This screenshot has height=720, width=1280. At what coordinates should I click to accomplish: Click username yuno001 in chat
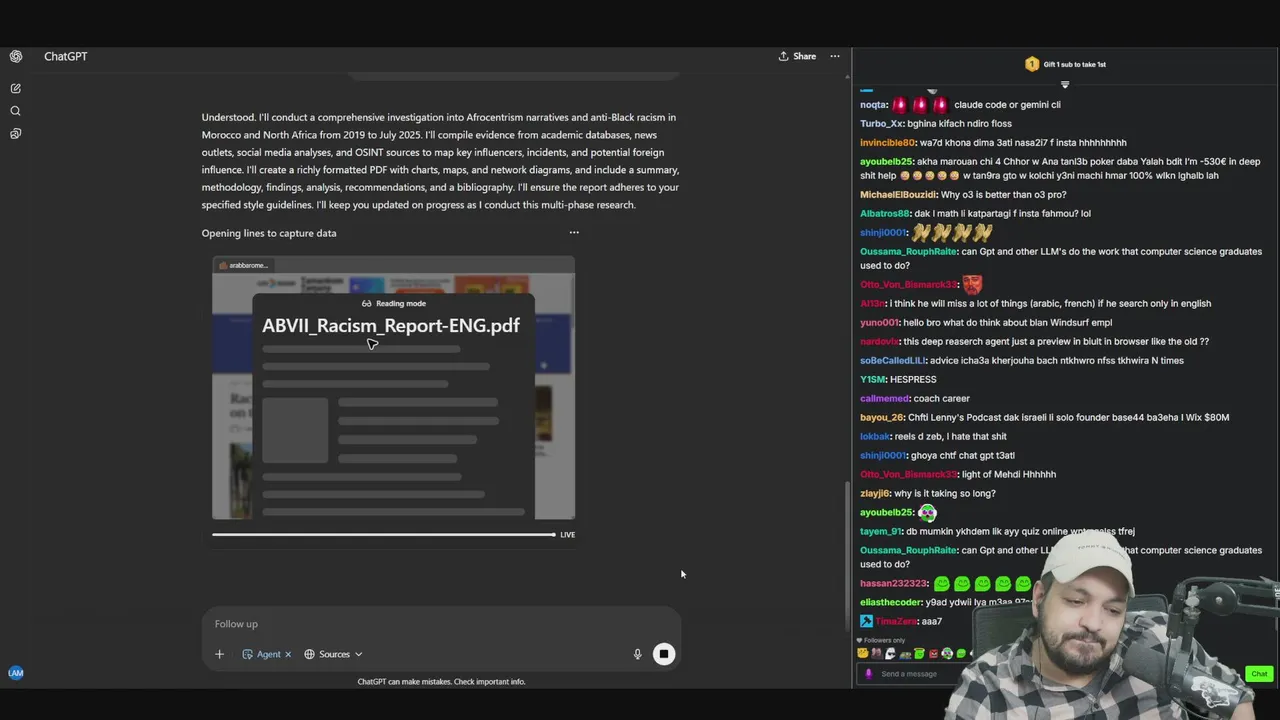click(879, 322)
